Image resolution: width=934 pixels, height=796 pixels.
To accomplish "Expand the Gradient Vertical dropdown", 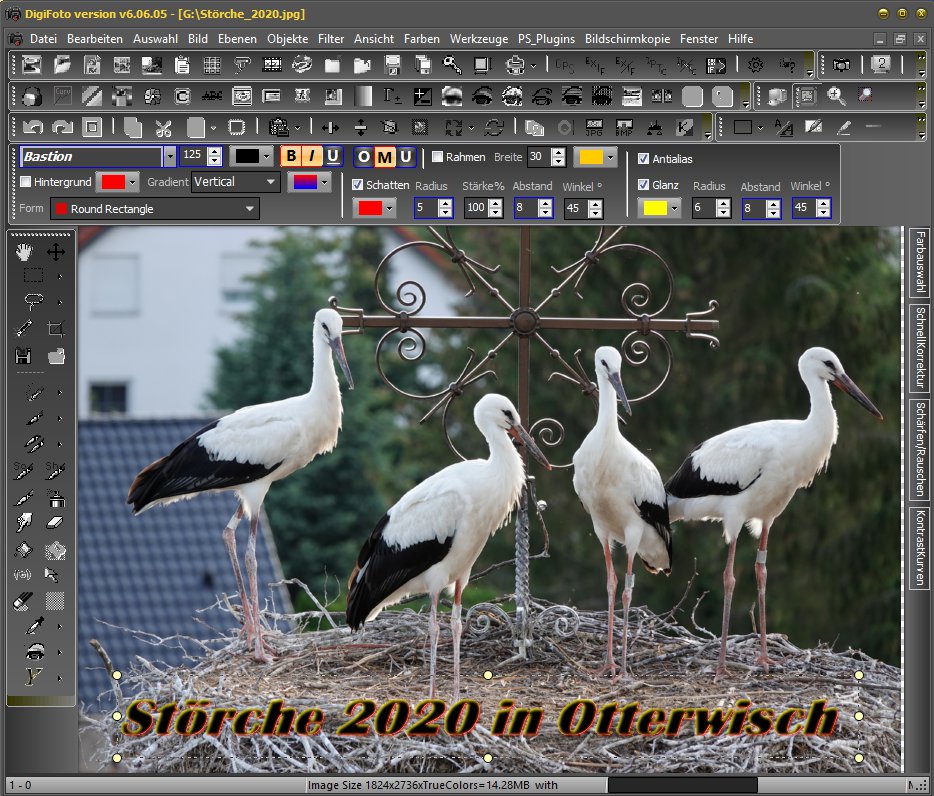I will click(x=271, y=182).
